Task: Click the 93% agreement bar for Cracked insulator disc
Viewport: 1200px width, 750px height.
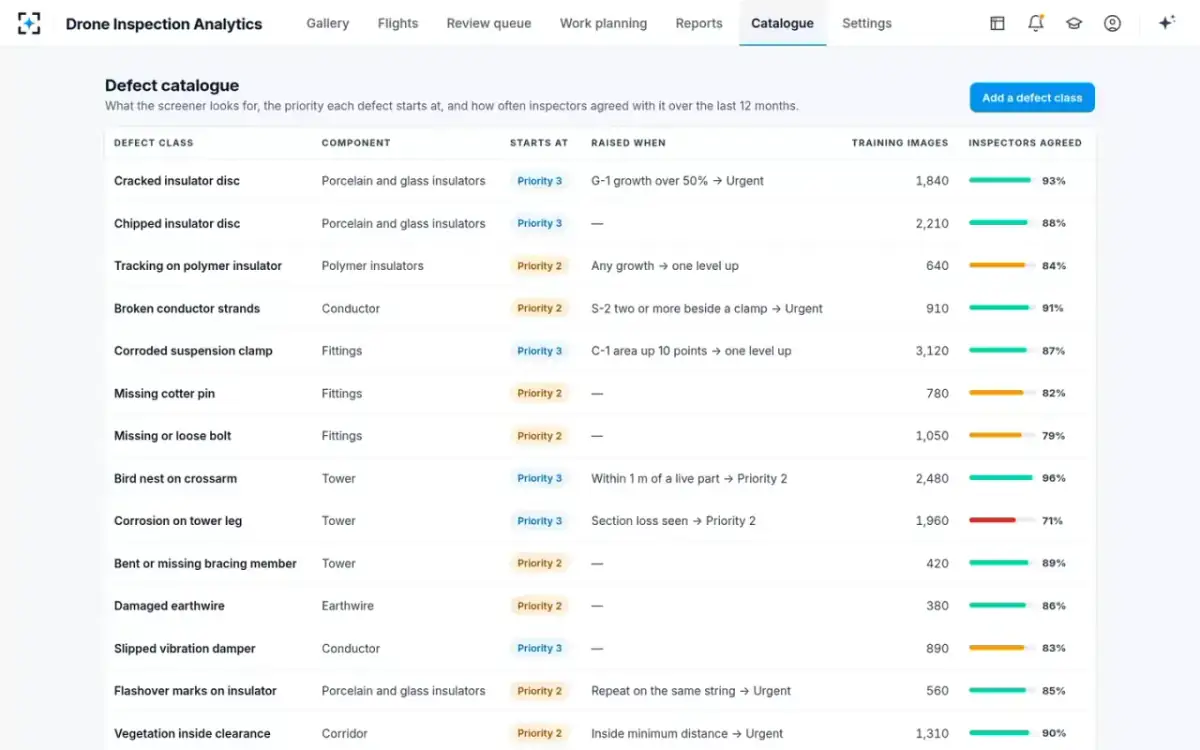Action: (x=1001, y=181)
